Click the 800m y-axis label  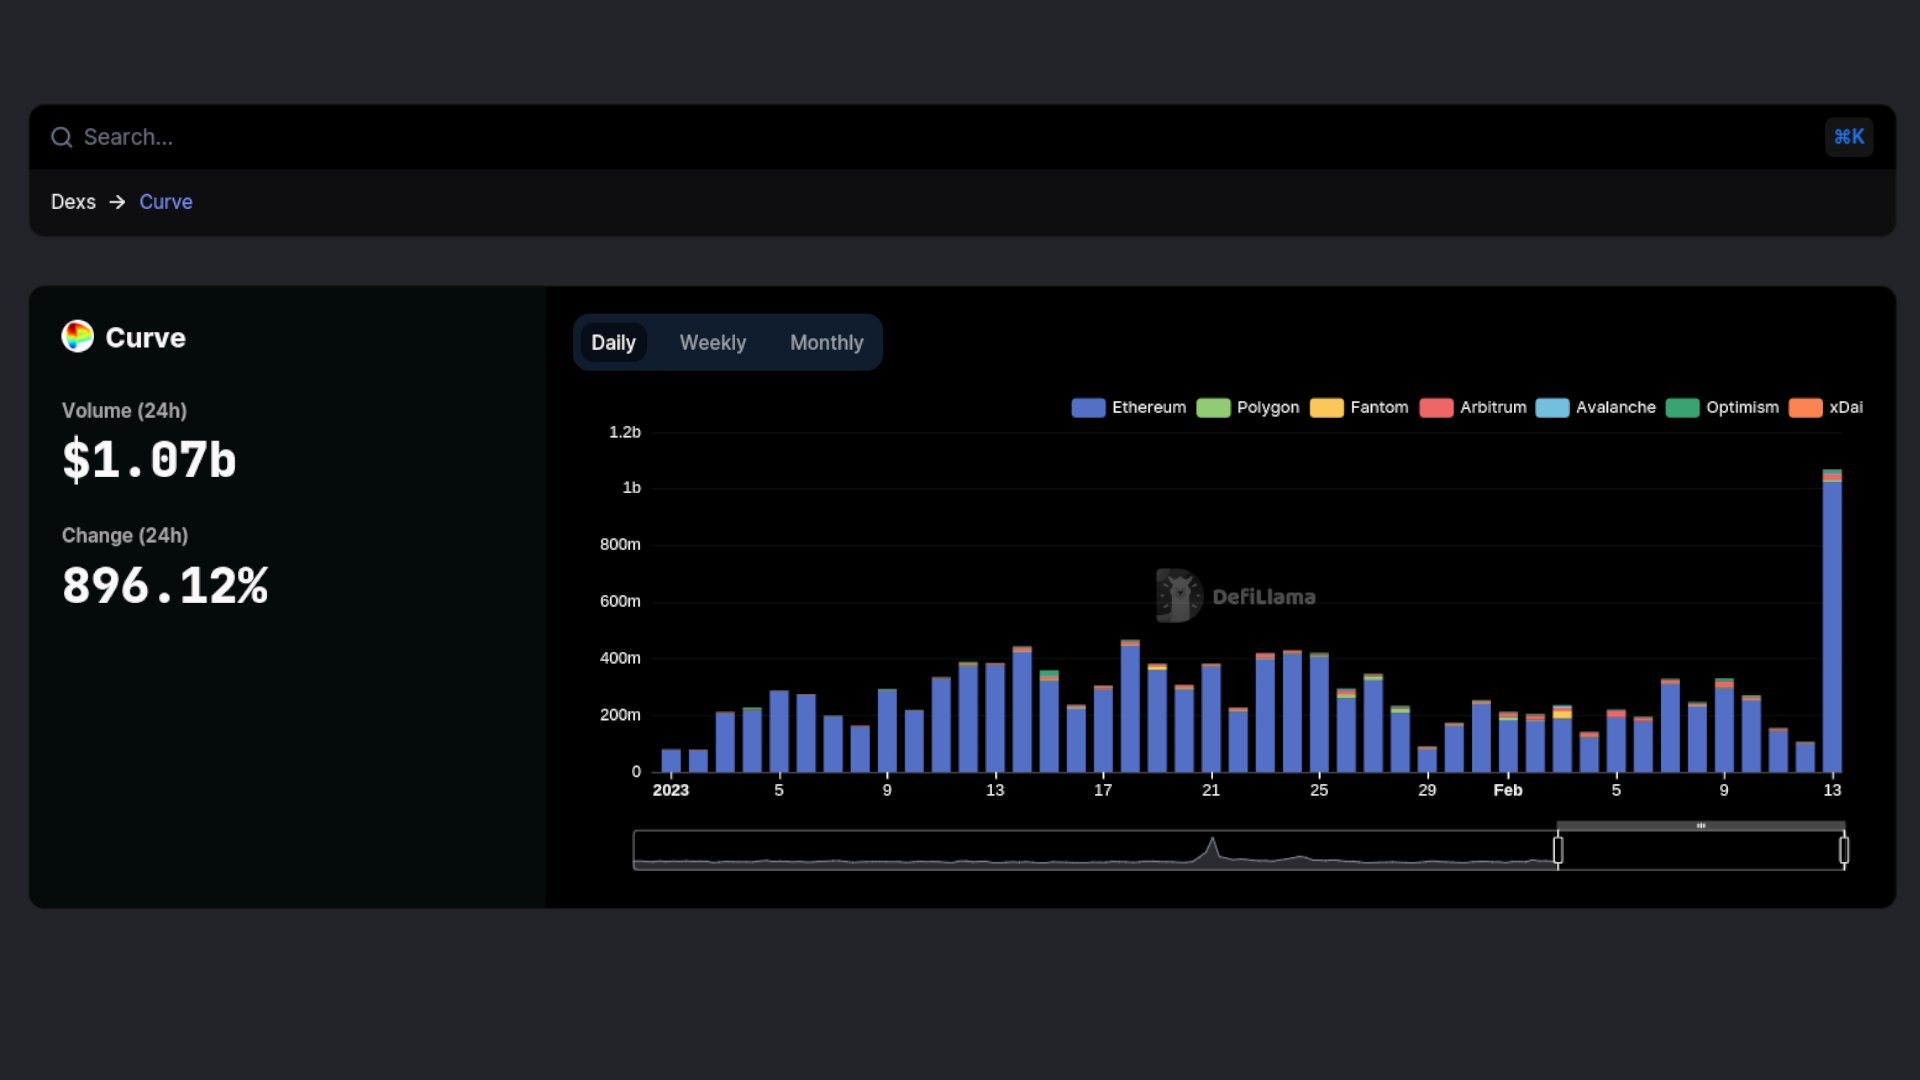[620, 545]
